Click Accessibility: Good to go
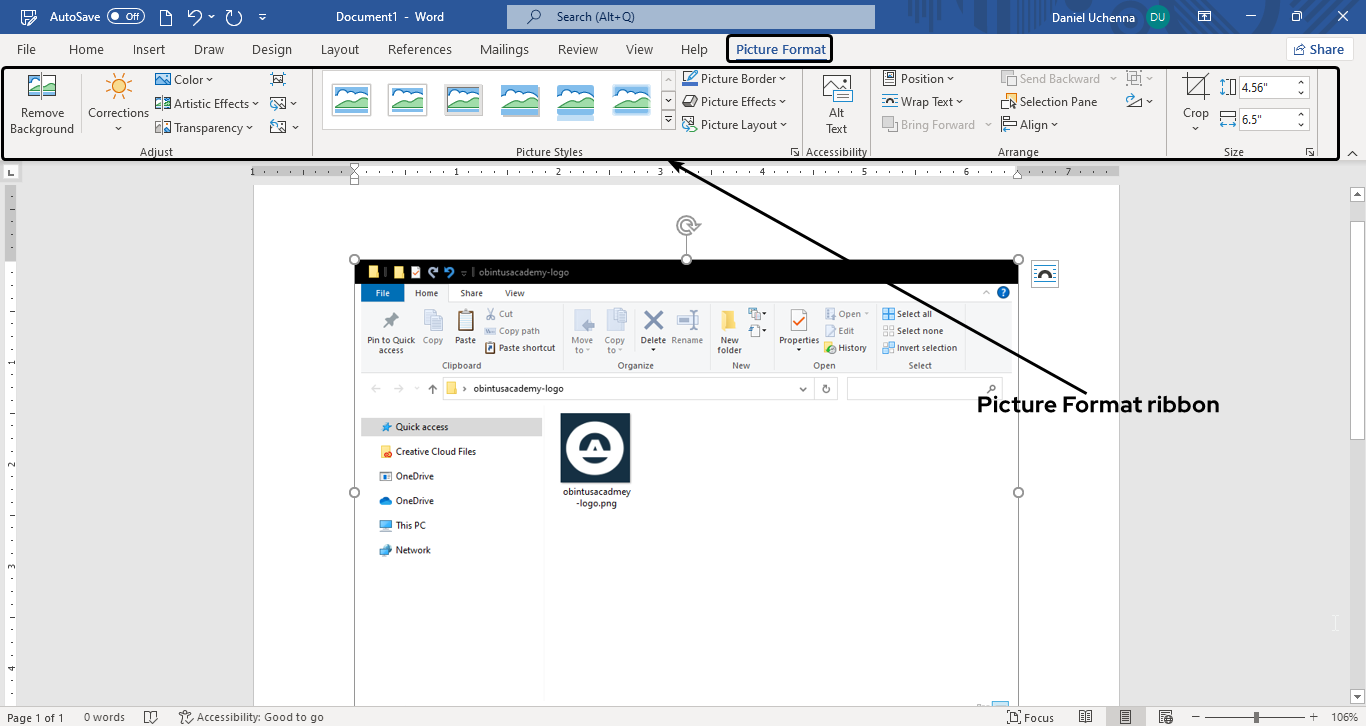Image resolution: width=1366 pixels, height=726 pixels. point(251,717)
